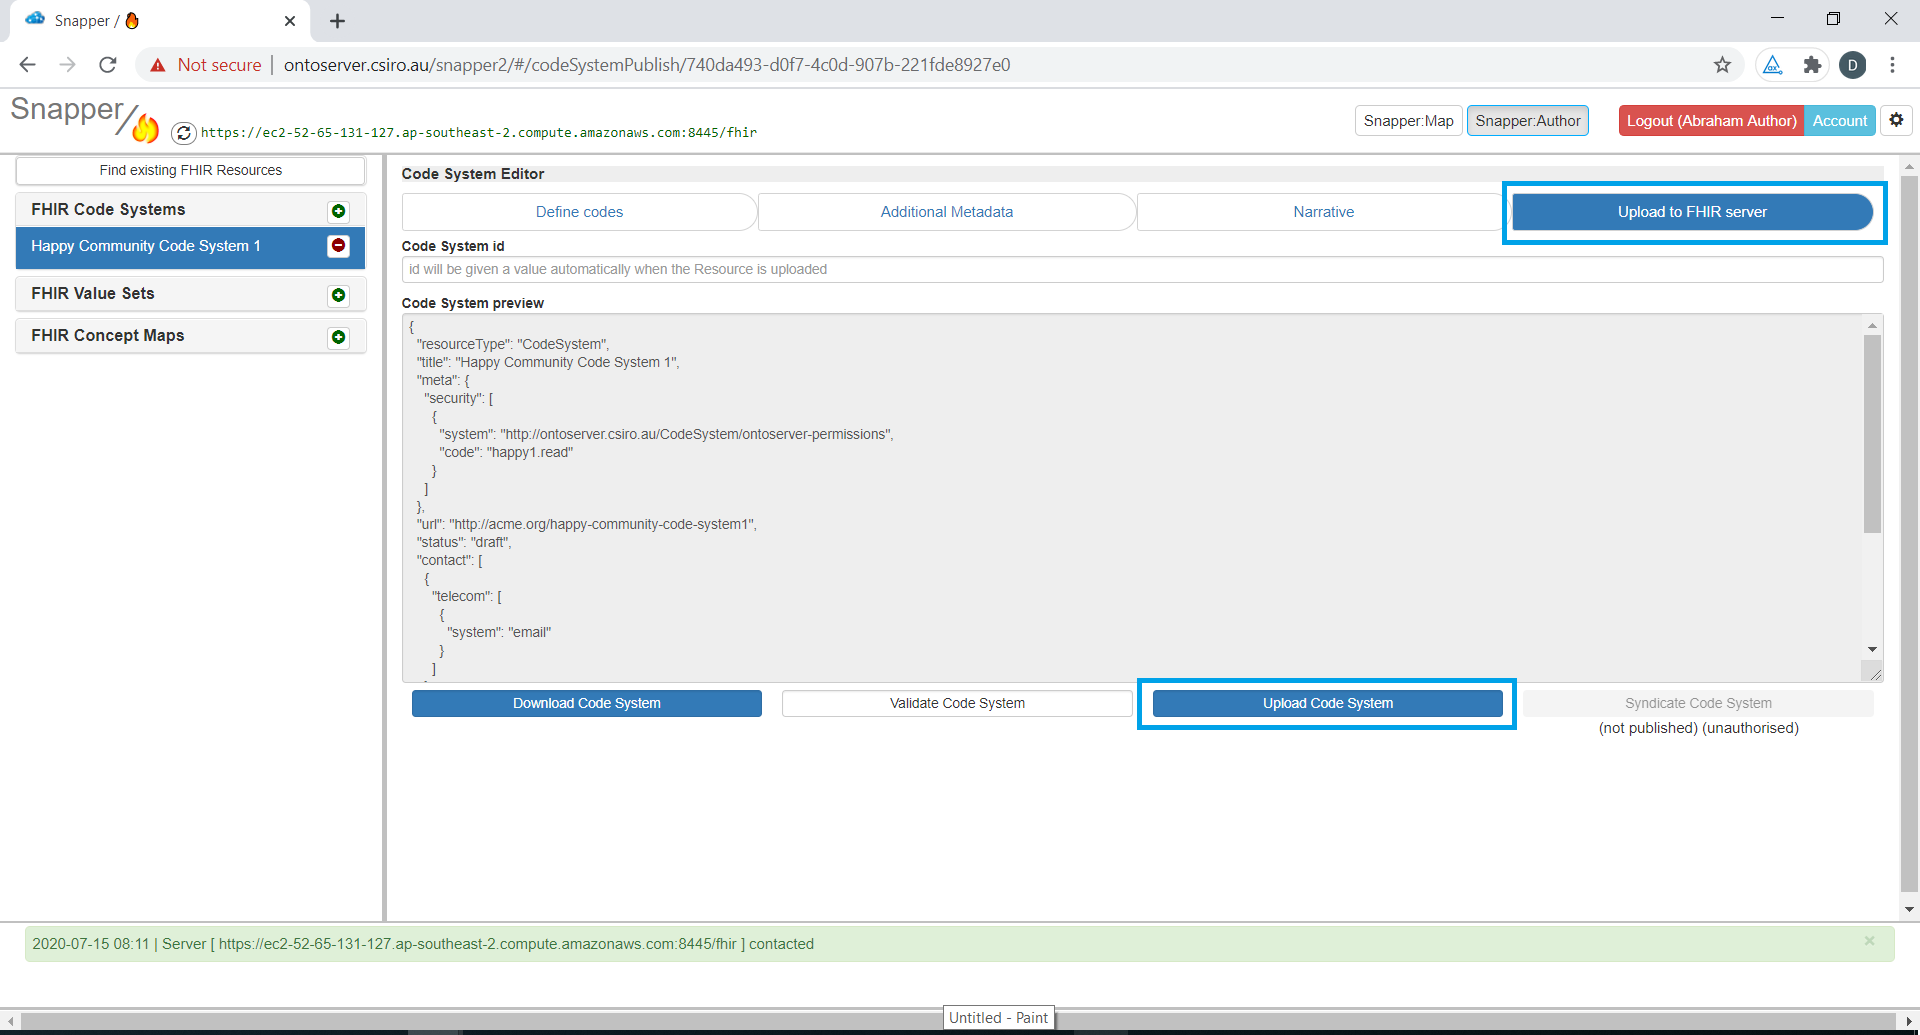Viewport: 1920px width, 1035px height.
Task: Click the Snapper flame logo
Action: pyautogui.click(x=146, y=127)
